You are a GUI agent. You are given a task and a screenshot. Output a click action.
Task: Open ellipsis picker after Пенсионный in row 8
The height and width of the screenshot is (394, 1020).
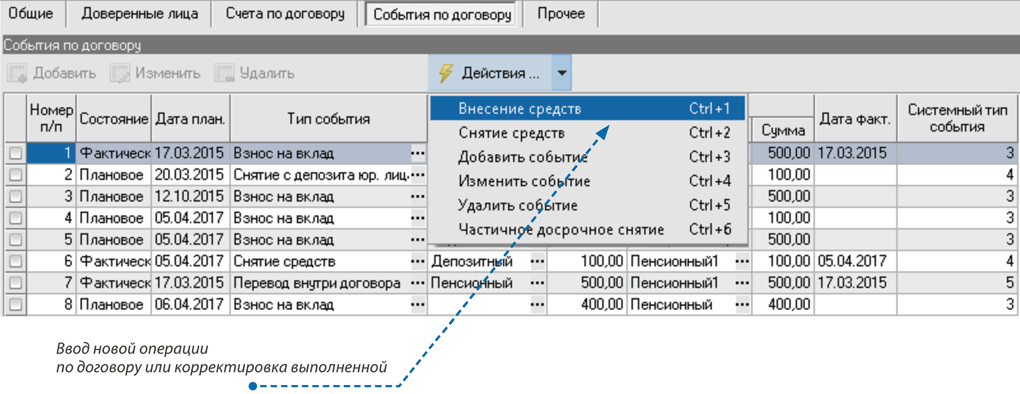(743, 305)
